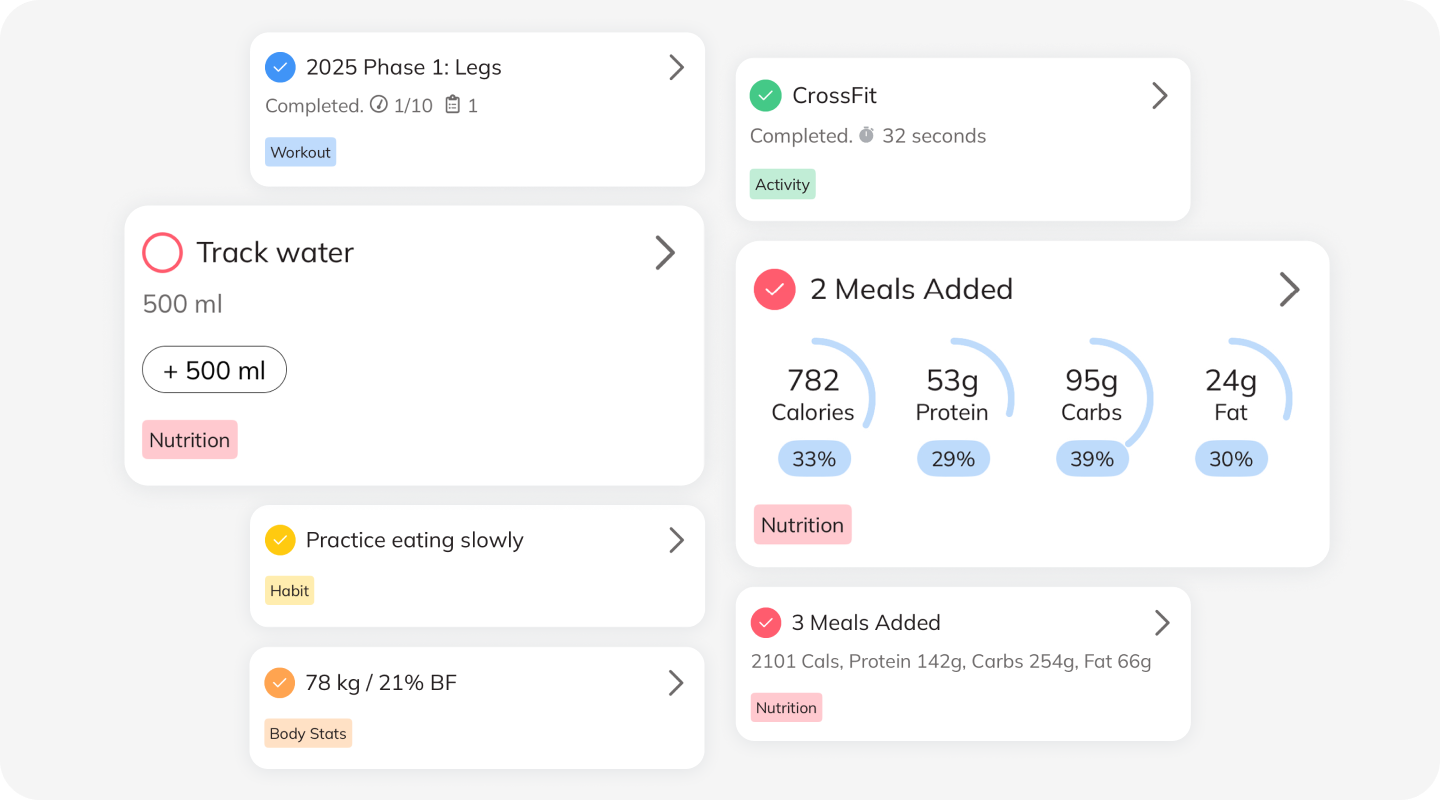
Task: Expand the Track water card chevron
Action: [x=665, y=253]
